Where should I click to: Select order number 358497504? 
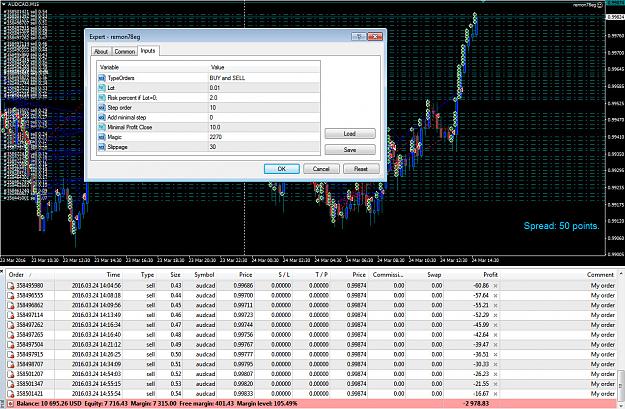coord(30,344)
